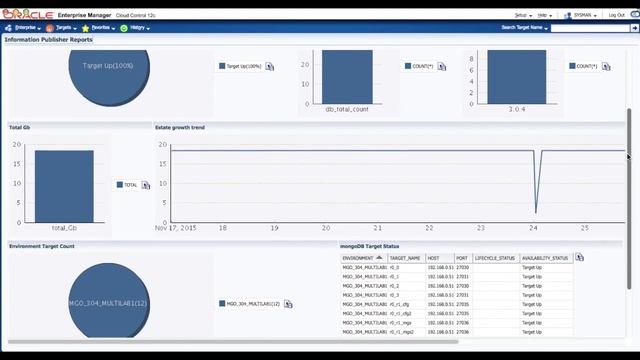This screenshot has height=360, width=640.
Task: Open the Help dropdown
Action: pos(544,15)
